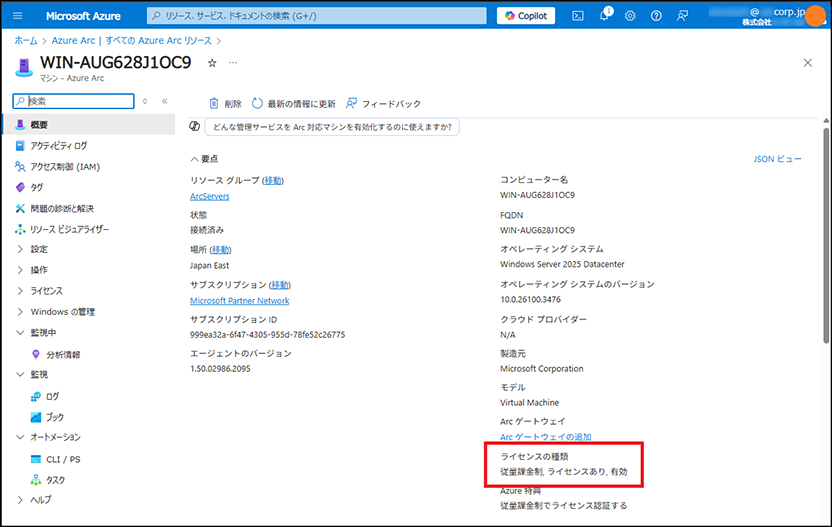Click 移動 next to リソース グループ
832x527 pixels.
tap(273, 180)
